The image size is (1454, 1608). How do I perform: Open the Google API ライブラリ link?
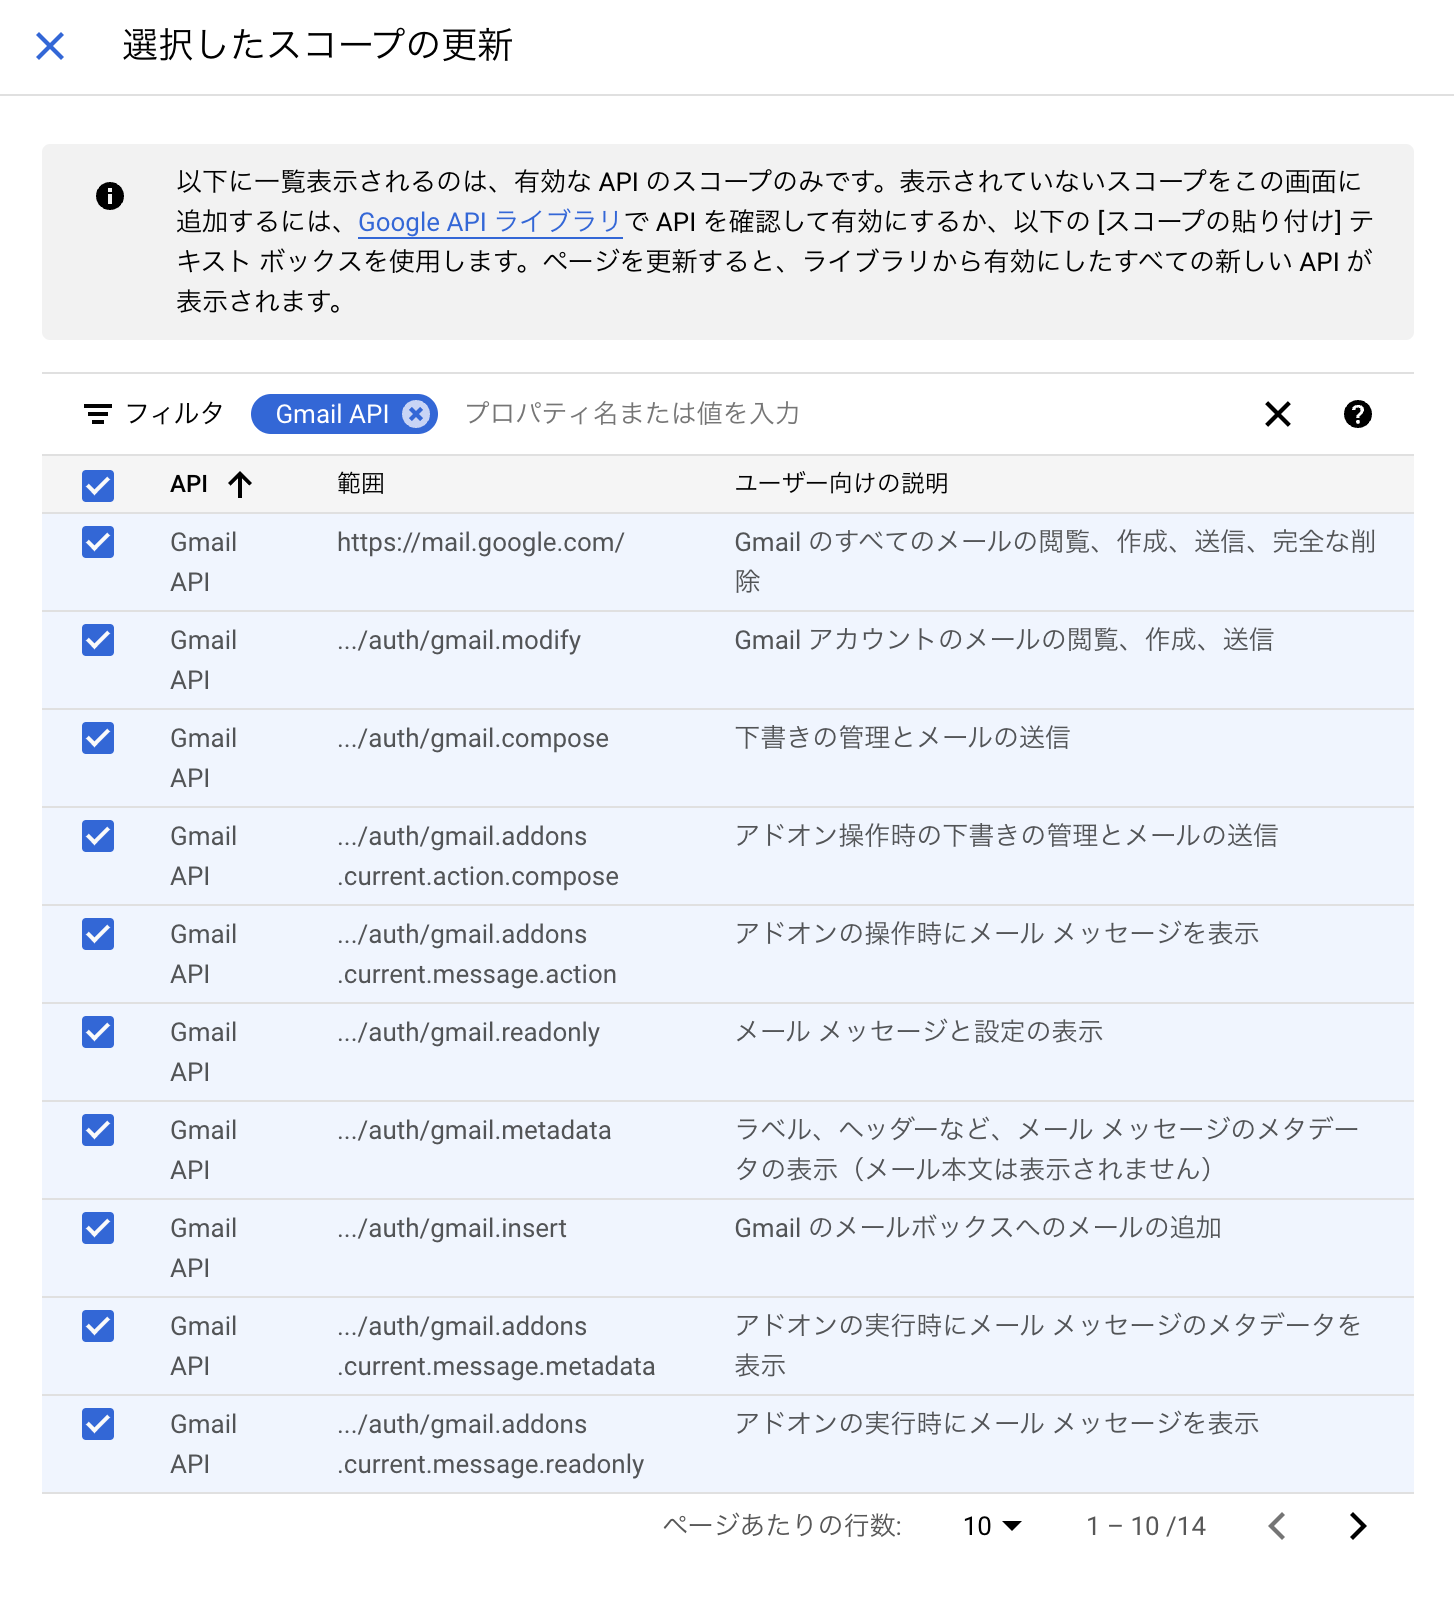click(490, 222)
